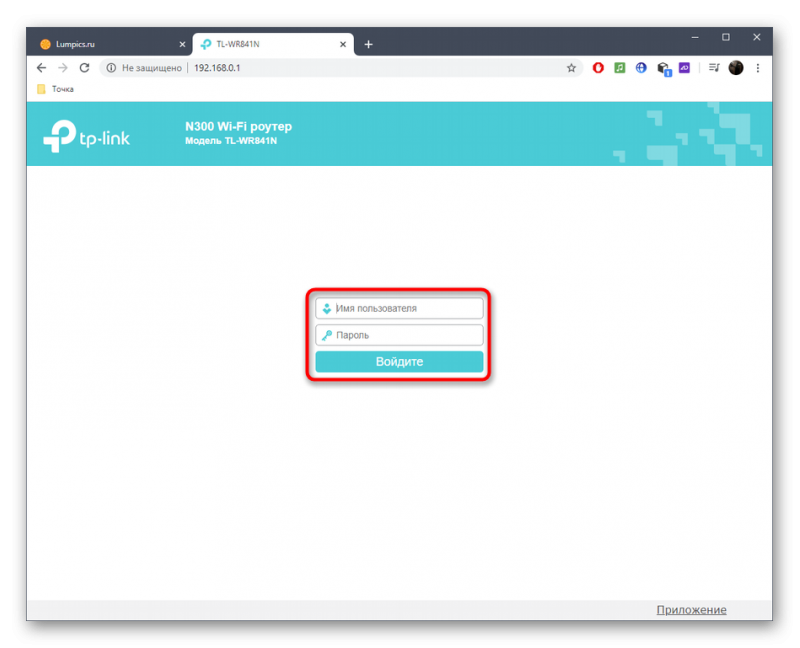Open the 'Приложение' link
The image size is (800, 648).
(x=691, y=610)
